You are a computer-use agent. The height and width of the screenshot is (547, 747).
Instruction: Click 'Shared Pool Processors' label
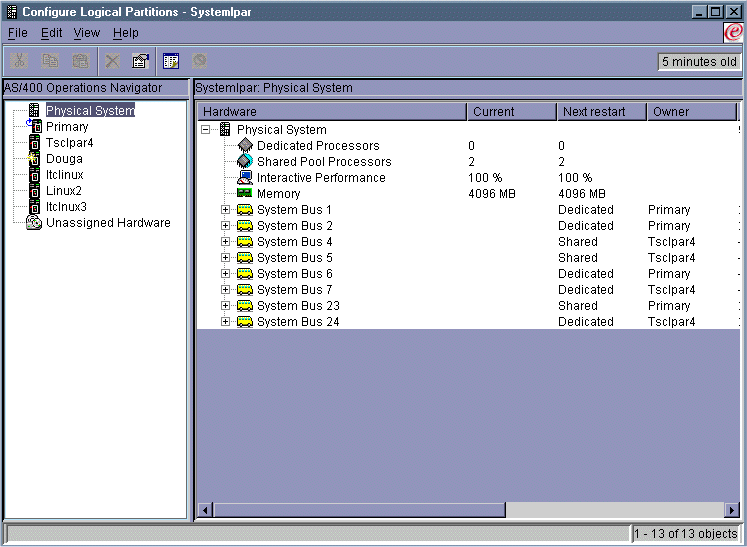click(x=324, y=162)
